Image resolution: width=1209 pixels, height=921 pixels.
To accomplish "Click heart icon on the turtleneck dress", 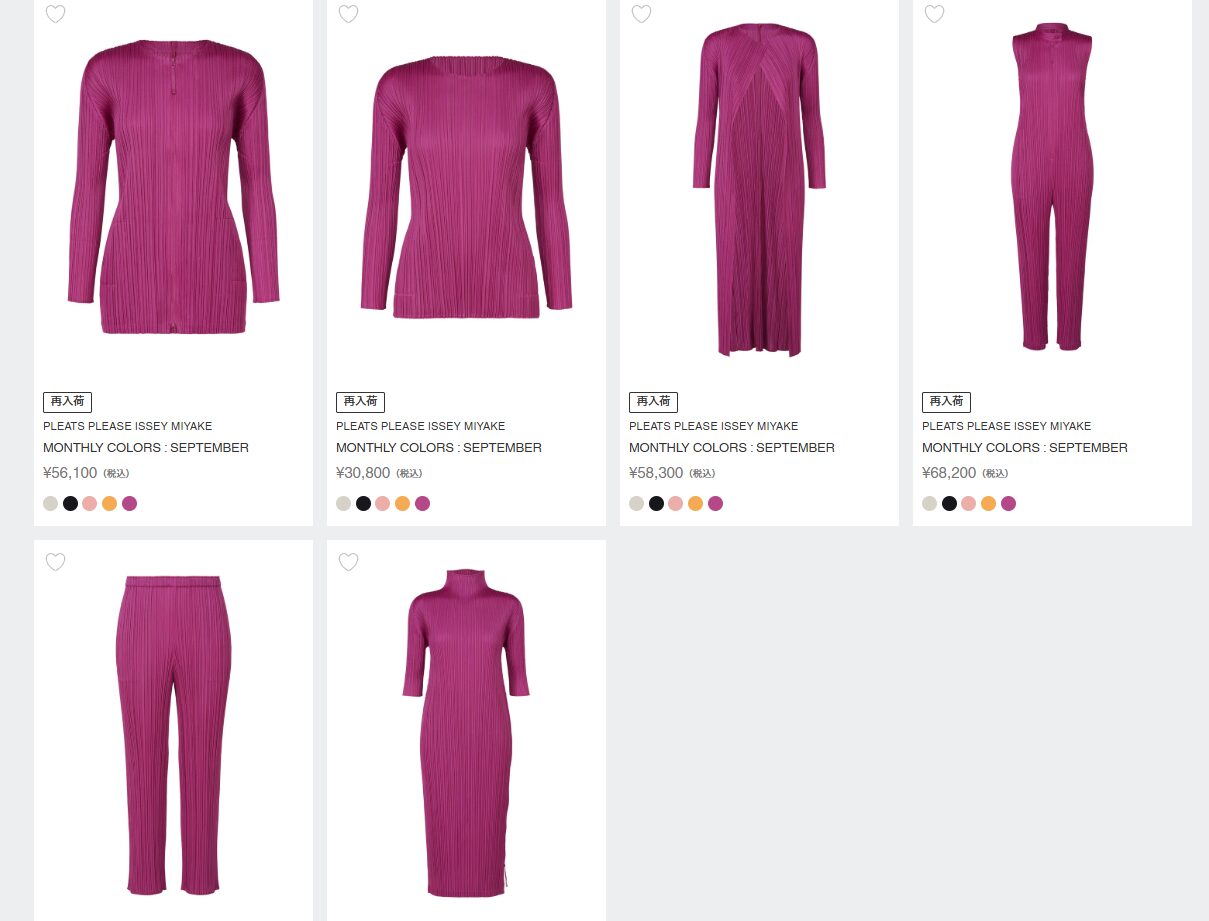I will (x=348, y=562).
